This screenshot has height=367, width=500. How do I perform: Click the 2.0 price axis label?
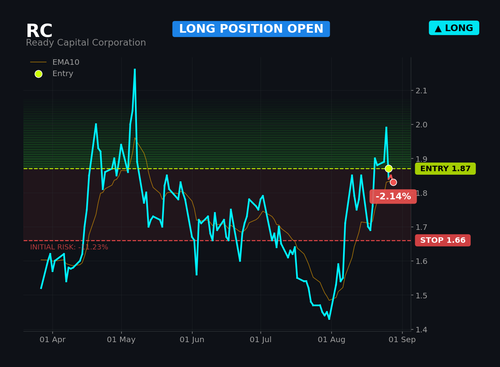(421, 125)
